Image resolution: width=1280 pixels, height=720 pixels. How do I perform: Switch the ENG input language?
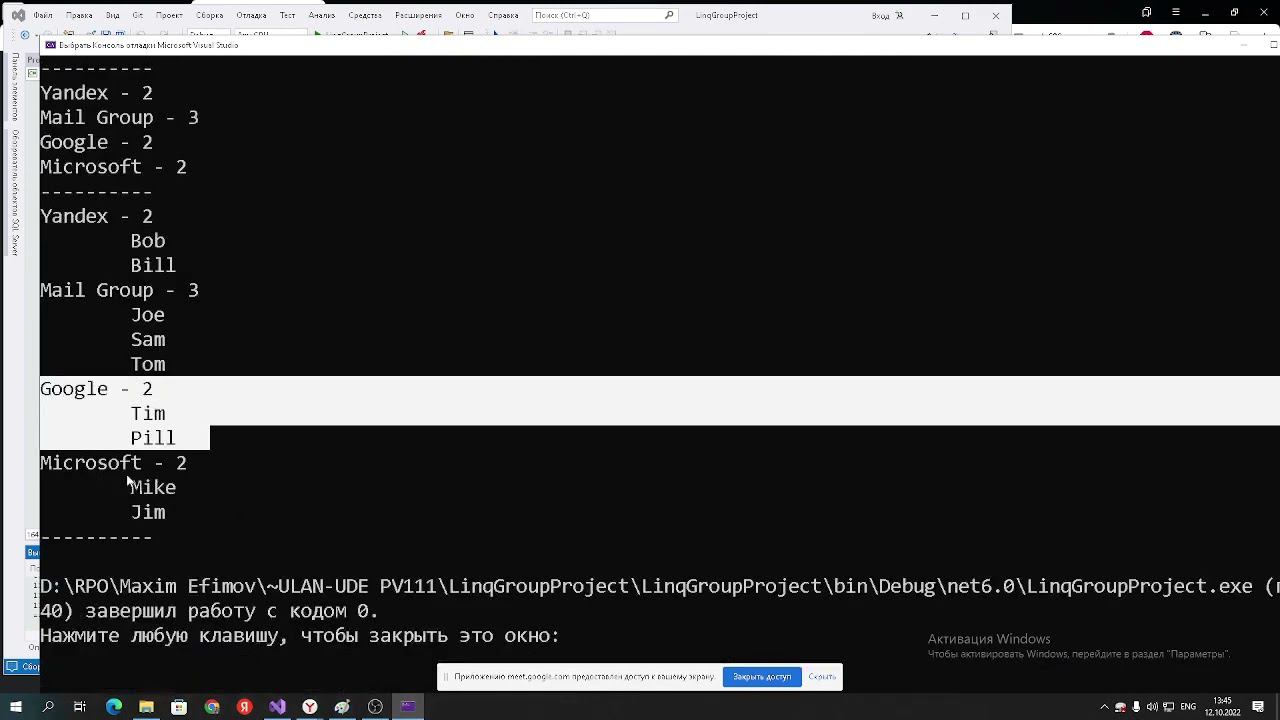1188,707
